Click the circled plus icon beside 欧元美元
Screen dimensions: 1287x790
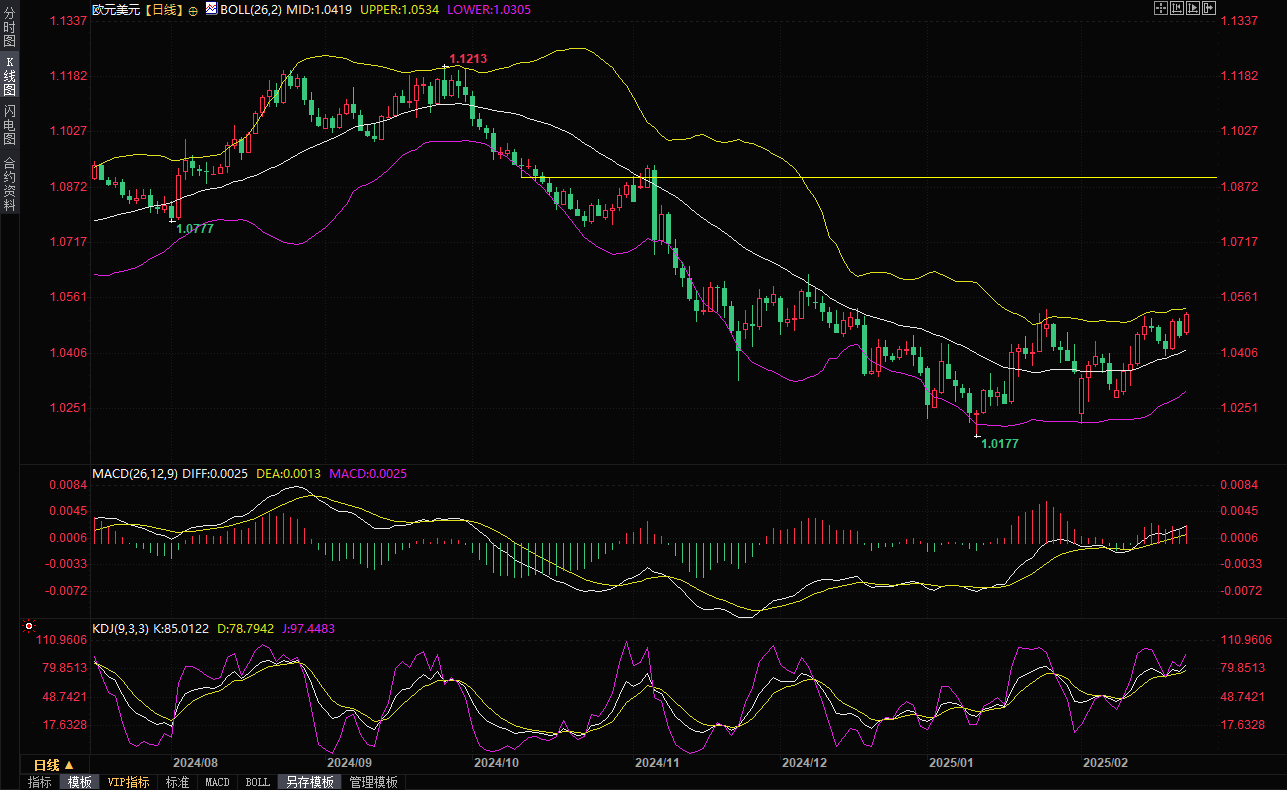click(193, 10)
